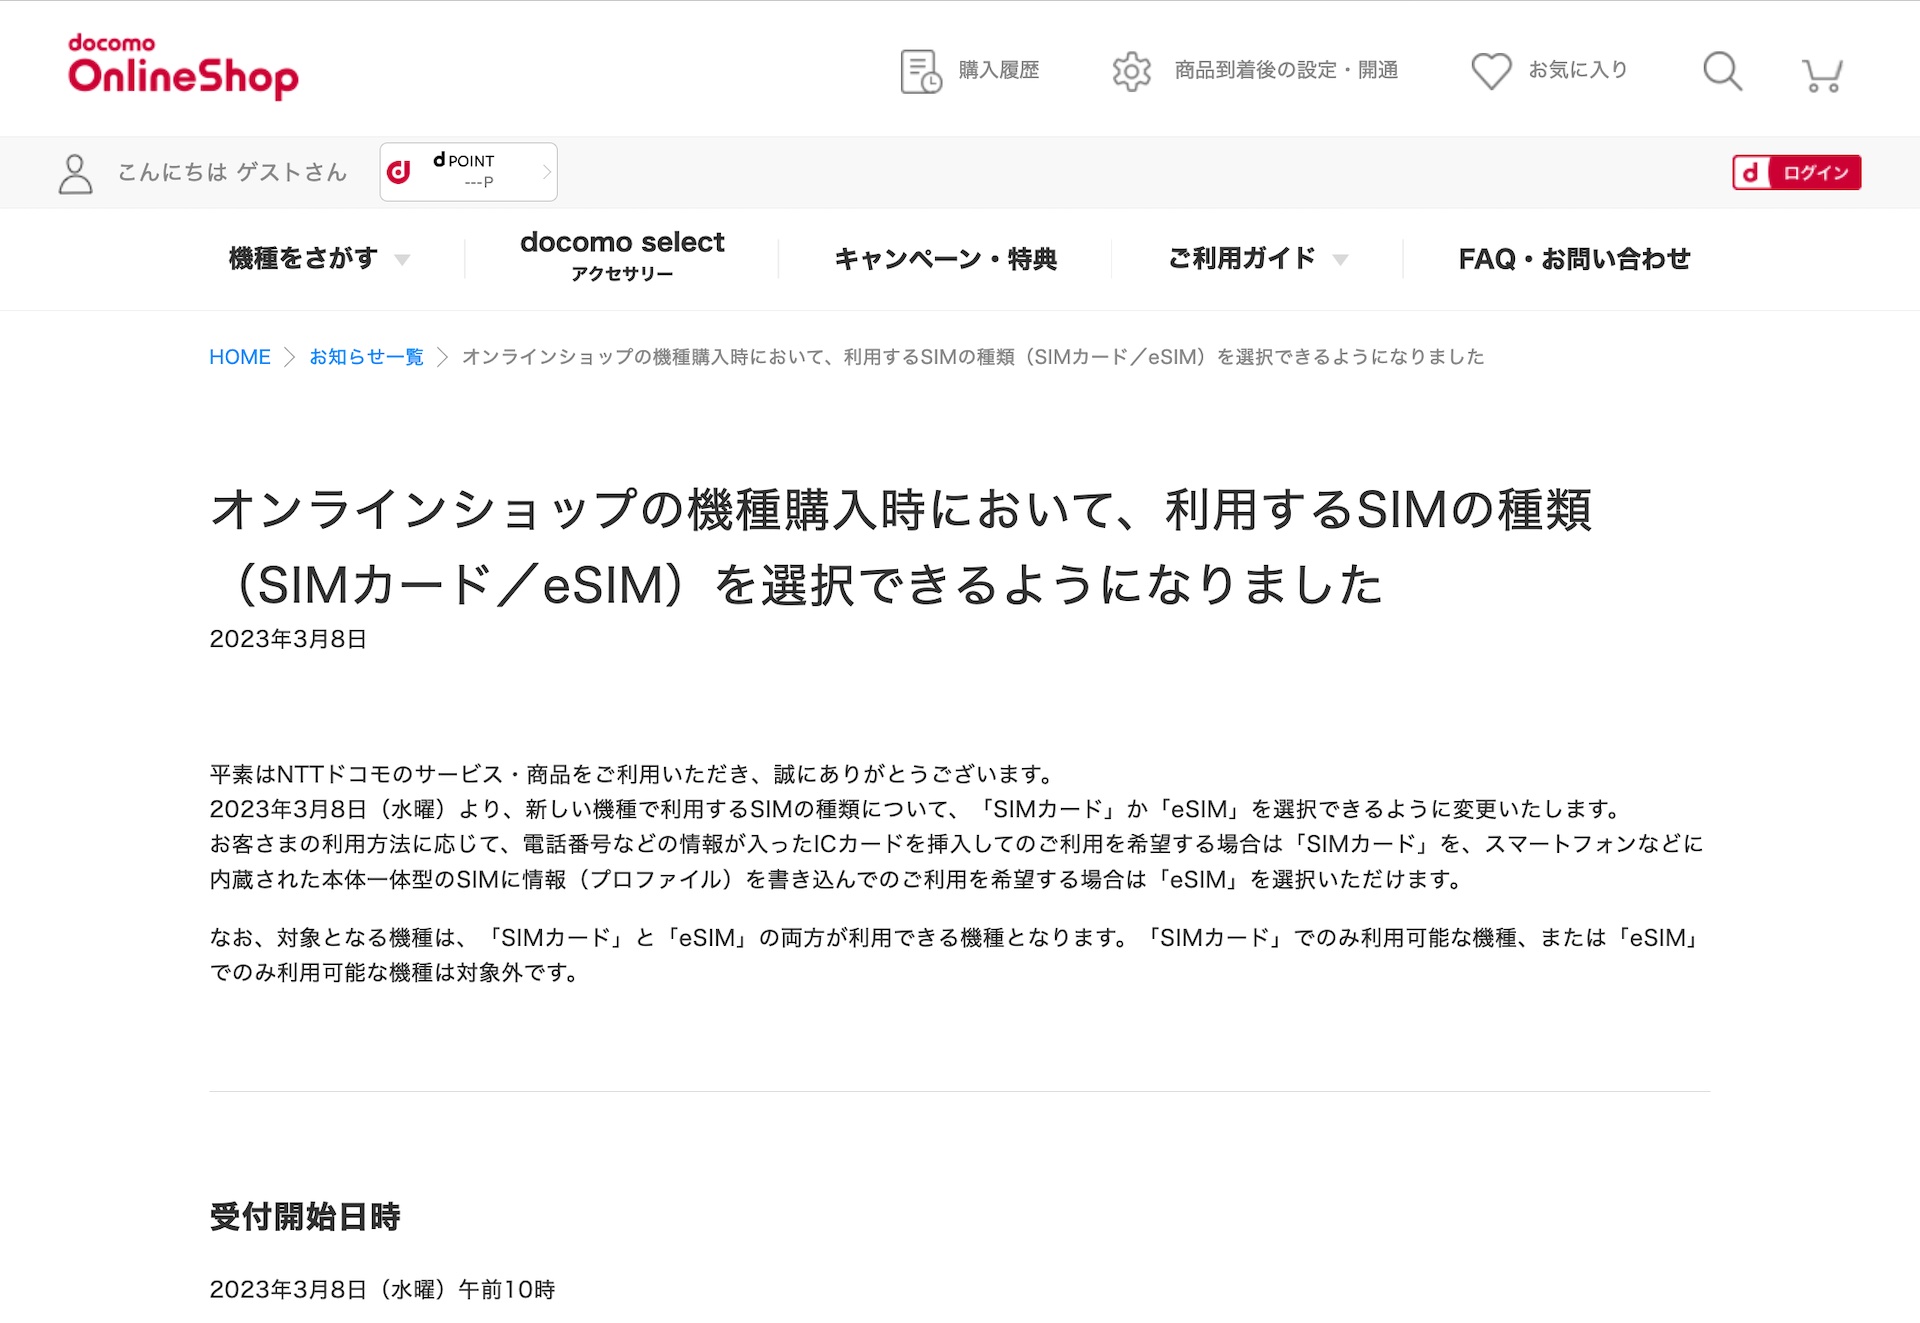Click the red d POINT logo icon
Image resolution: width=1920 pixels, height=1323 pixels.
tap(399, 172)
